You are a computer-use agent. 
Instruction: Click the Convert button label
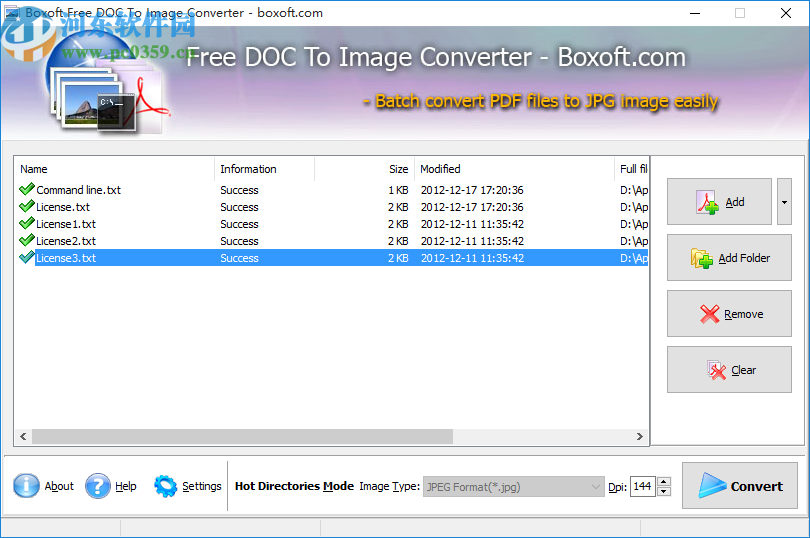pos(757,486)
